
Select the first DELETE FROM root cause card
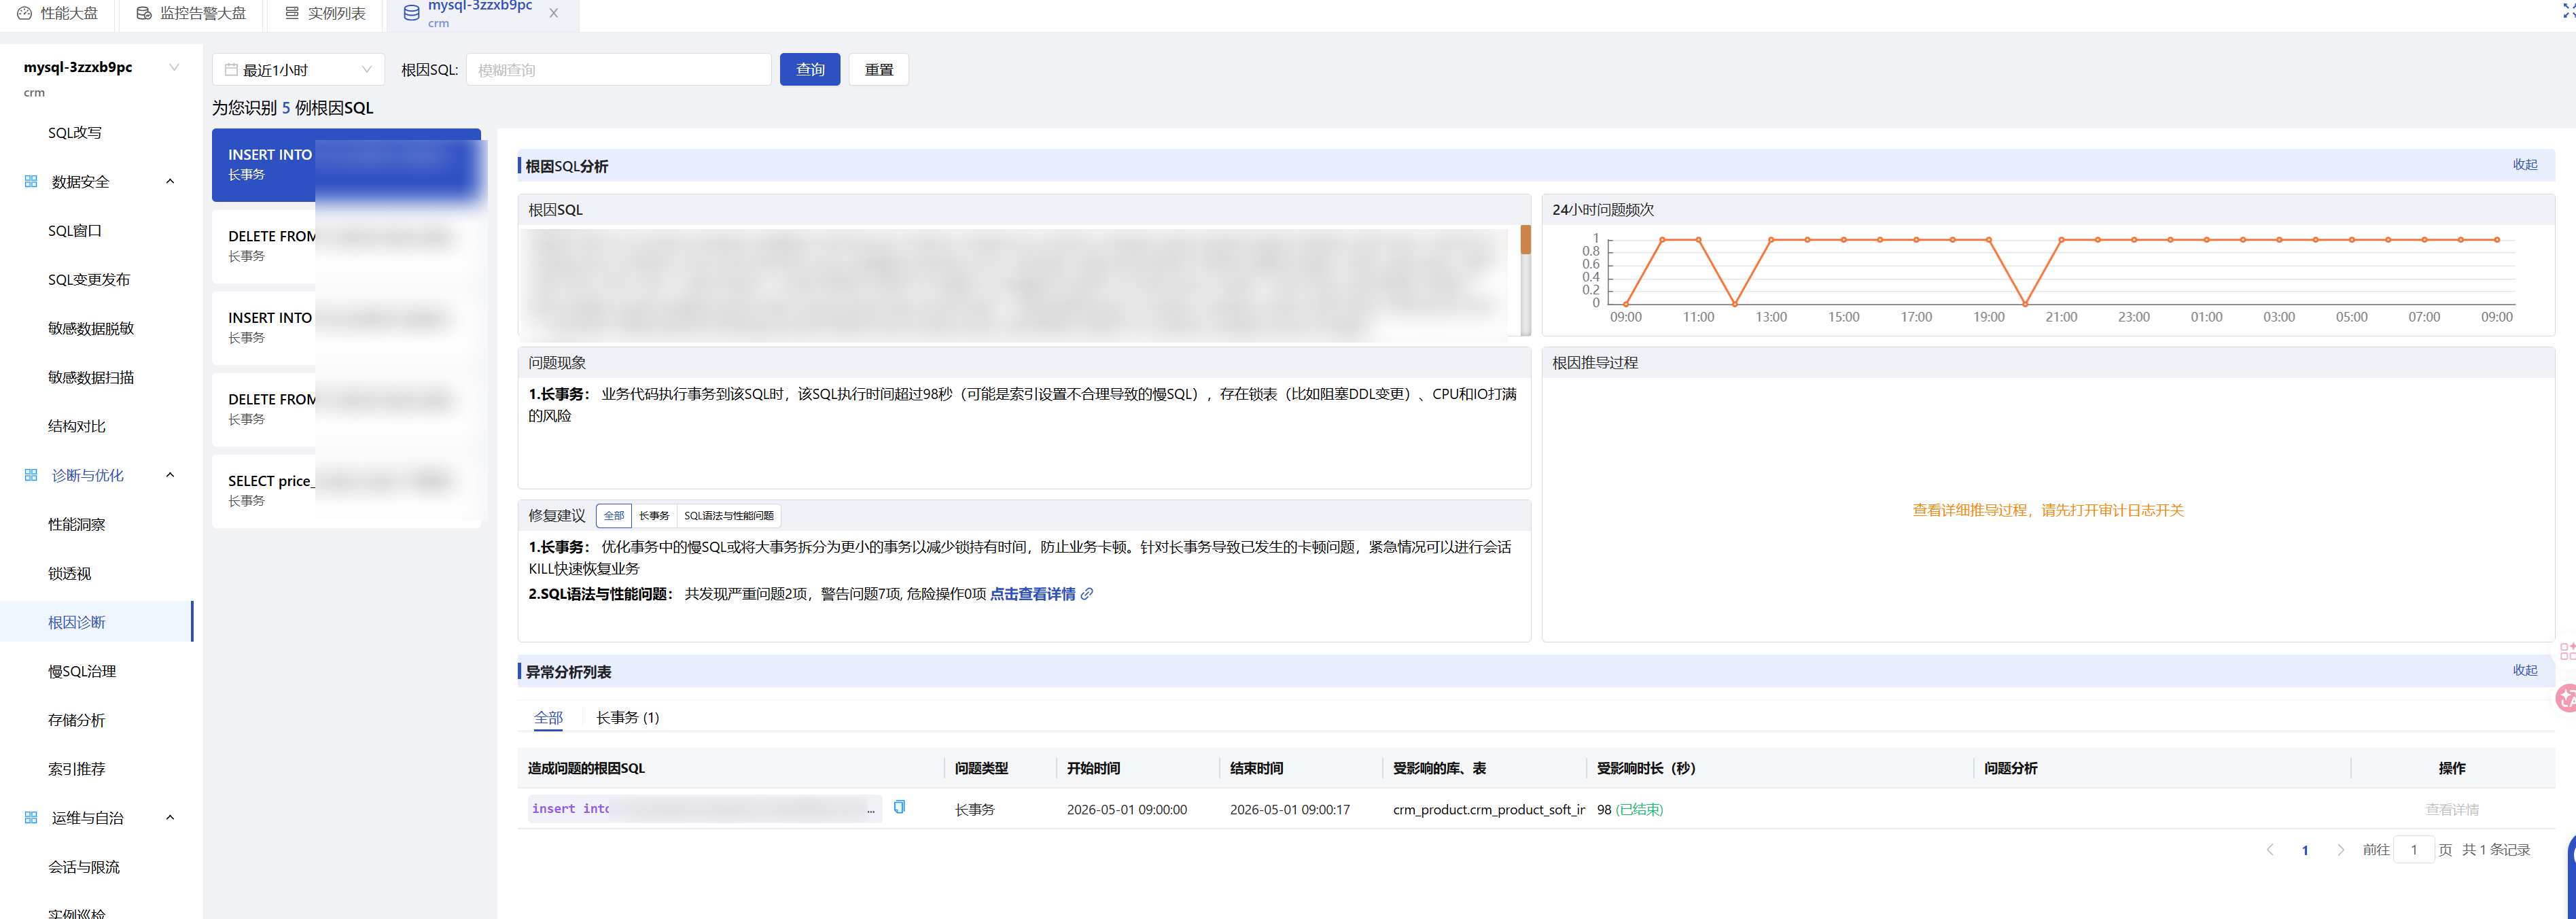(346, 246)
